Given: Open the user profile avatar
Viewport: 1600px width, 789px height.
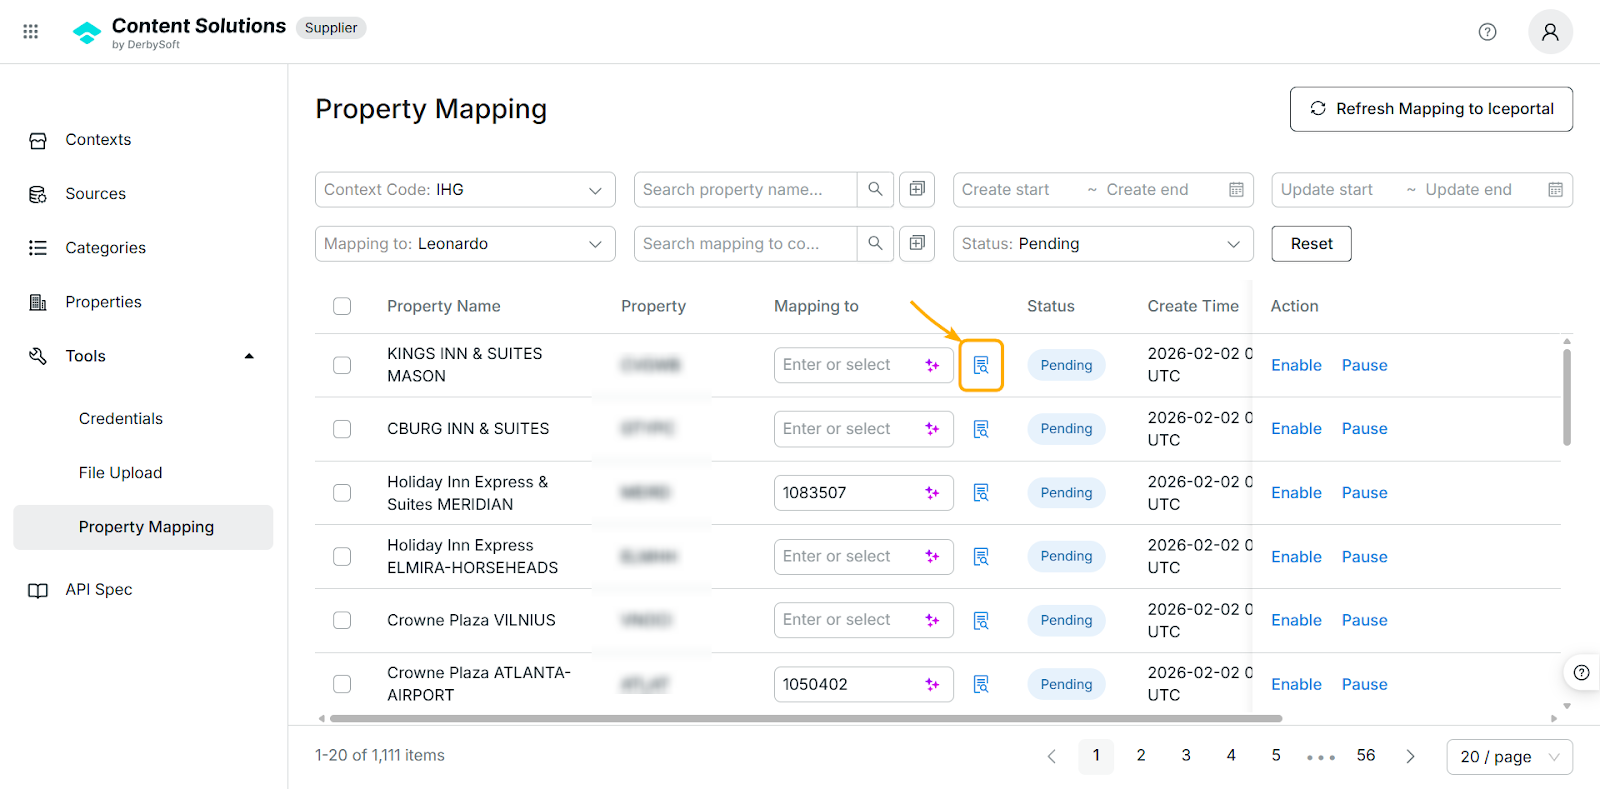Looking at the screenshot, I should click(1550, 32).
